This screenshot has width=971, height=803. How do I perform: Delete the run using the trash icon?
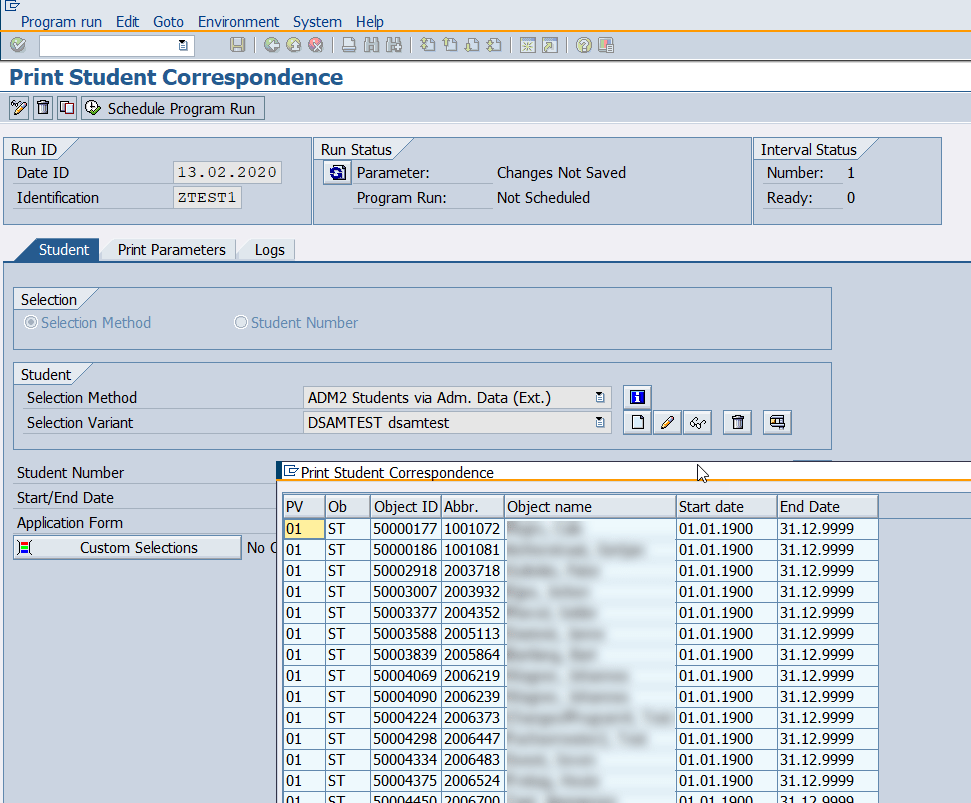(x=41, y=107)
